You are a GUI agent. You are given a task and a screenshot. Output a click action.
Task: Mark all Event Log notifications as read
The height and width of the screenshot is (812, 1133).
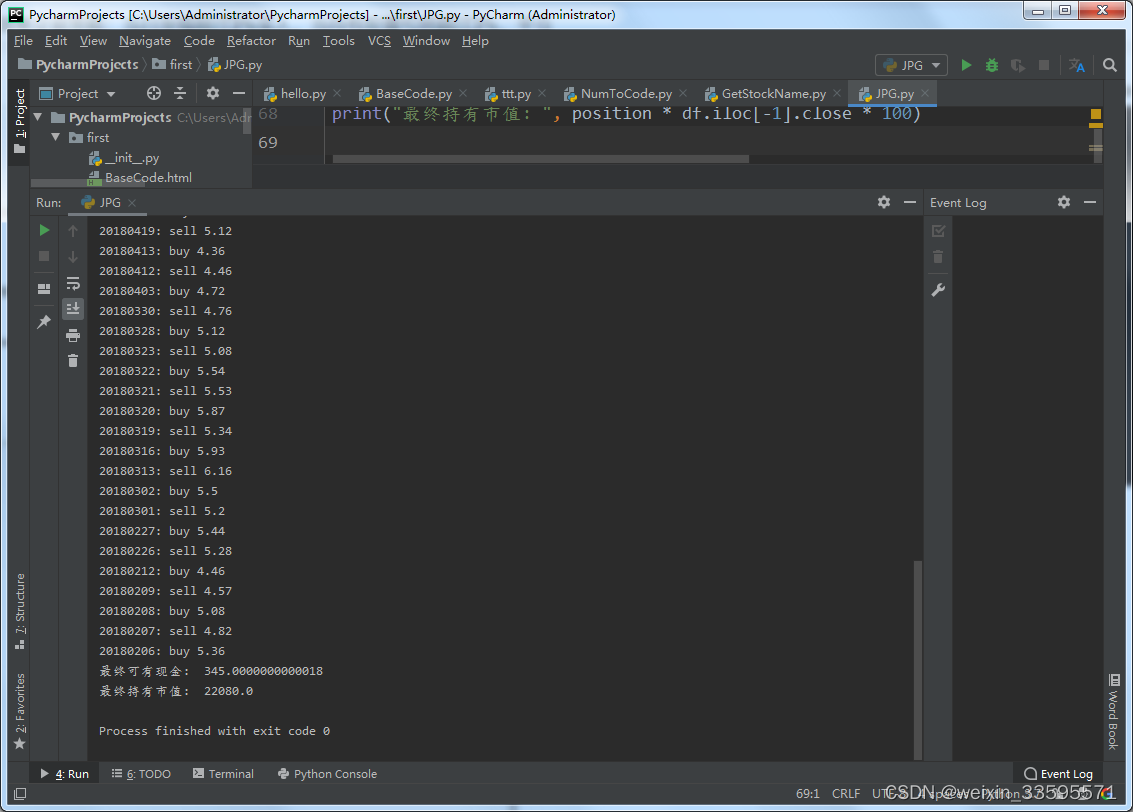coord(938,231)
